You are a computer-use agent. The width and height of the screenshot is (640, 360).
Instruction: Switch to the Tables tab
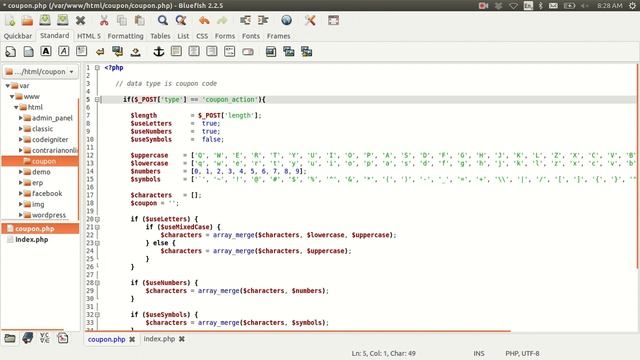160,36
